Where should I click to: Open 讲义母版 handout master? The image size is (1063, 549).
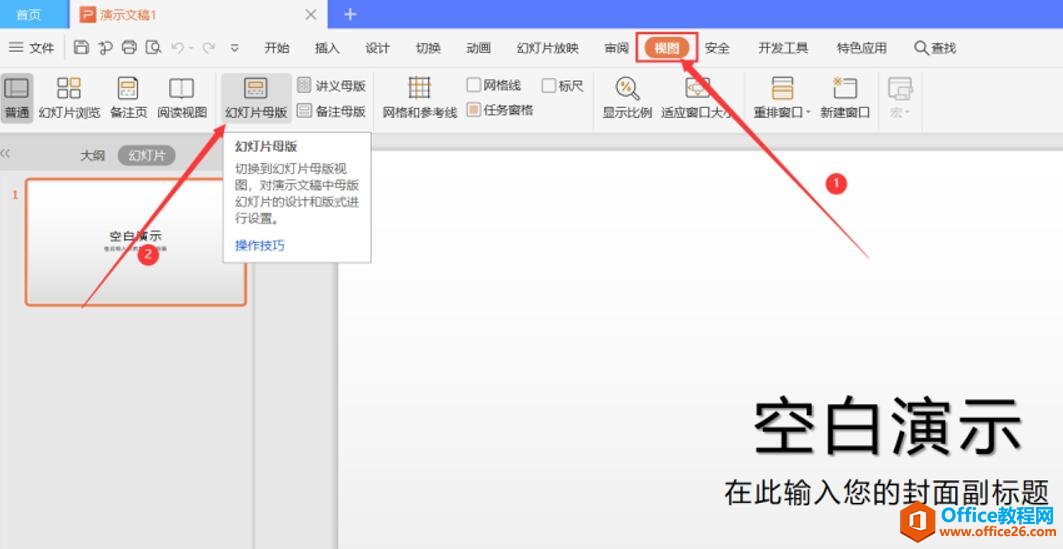[x=332, y=85]
